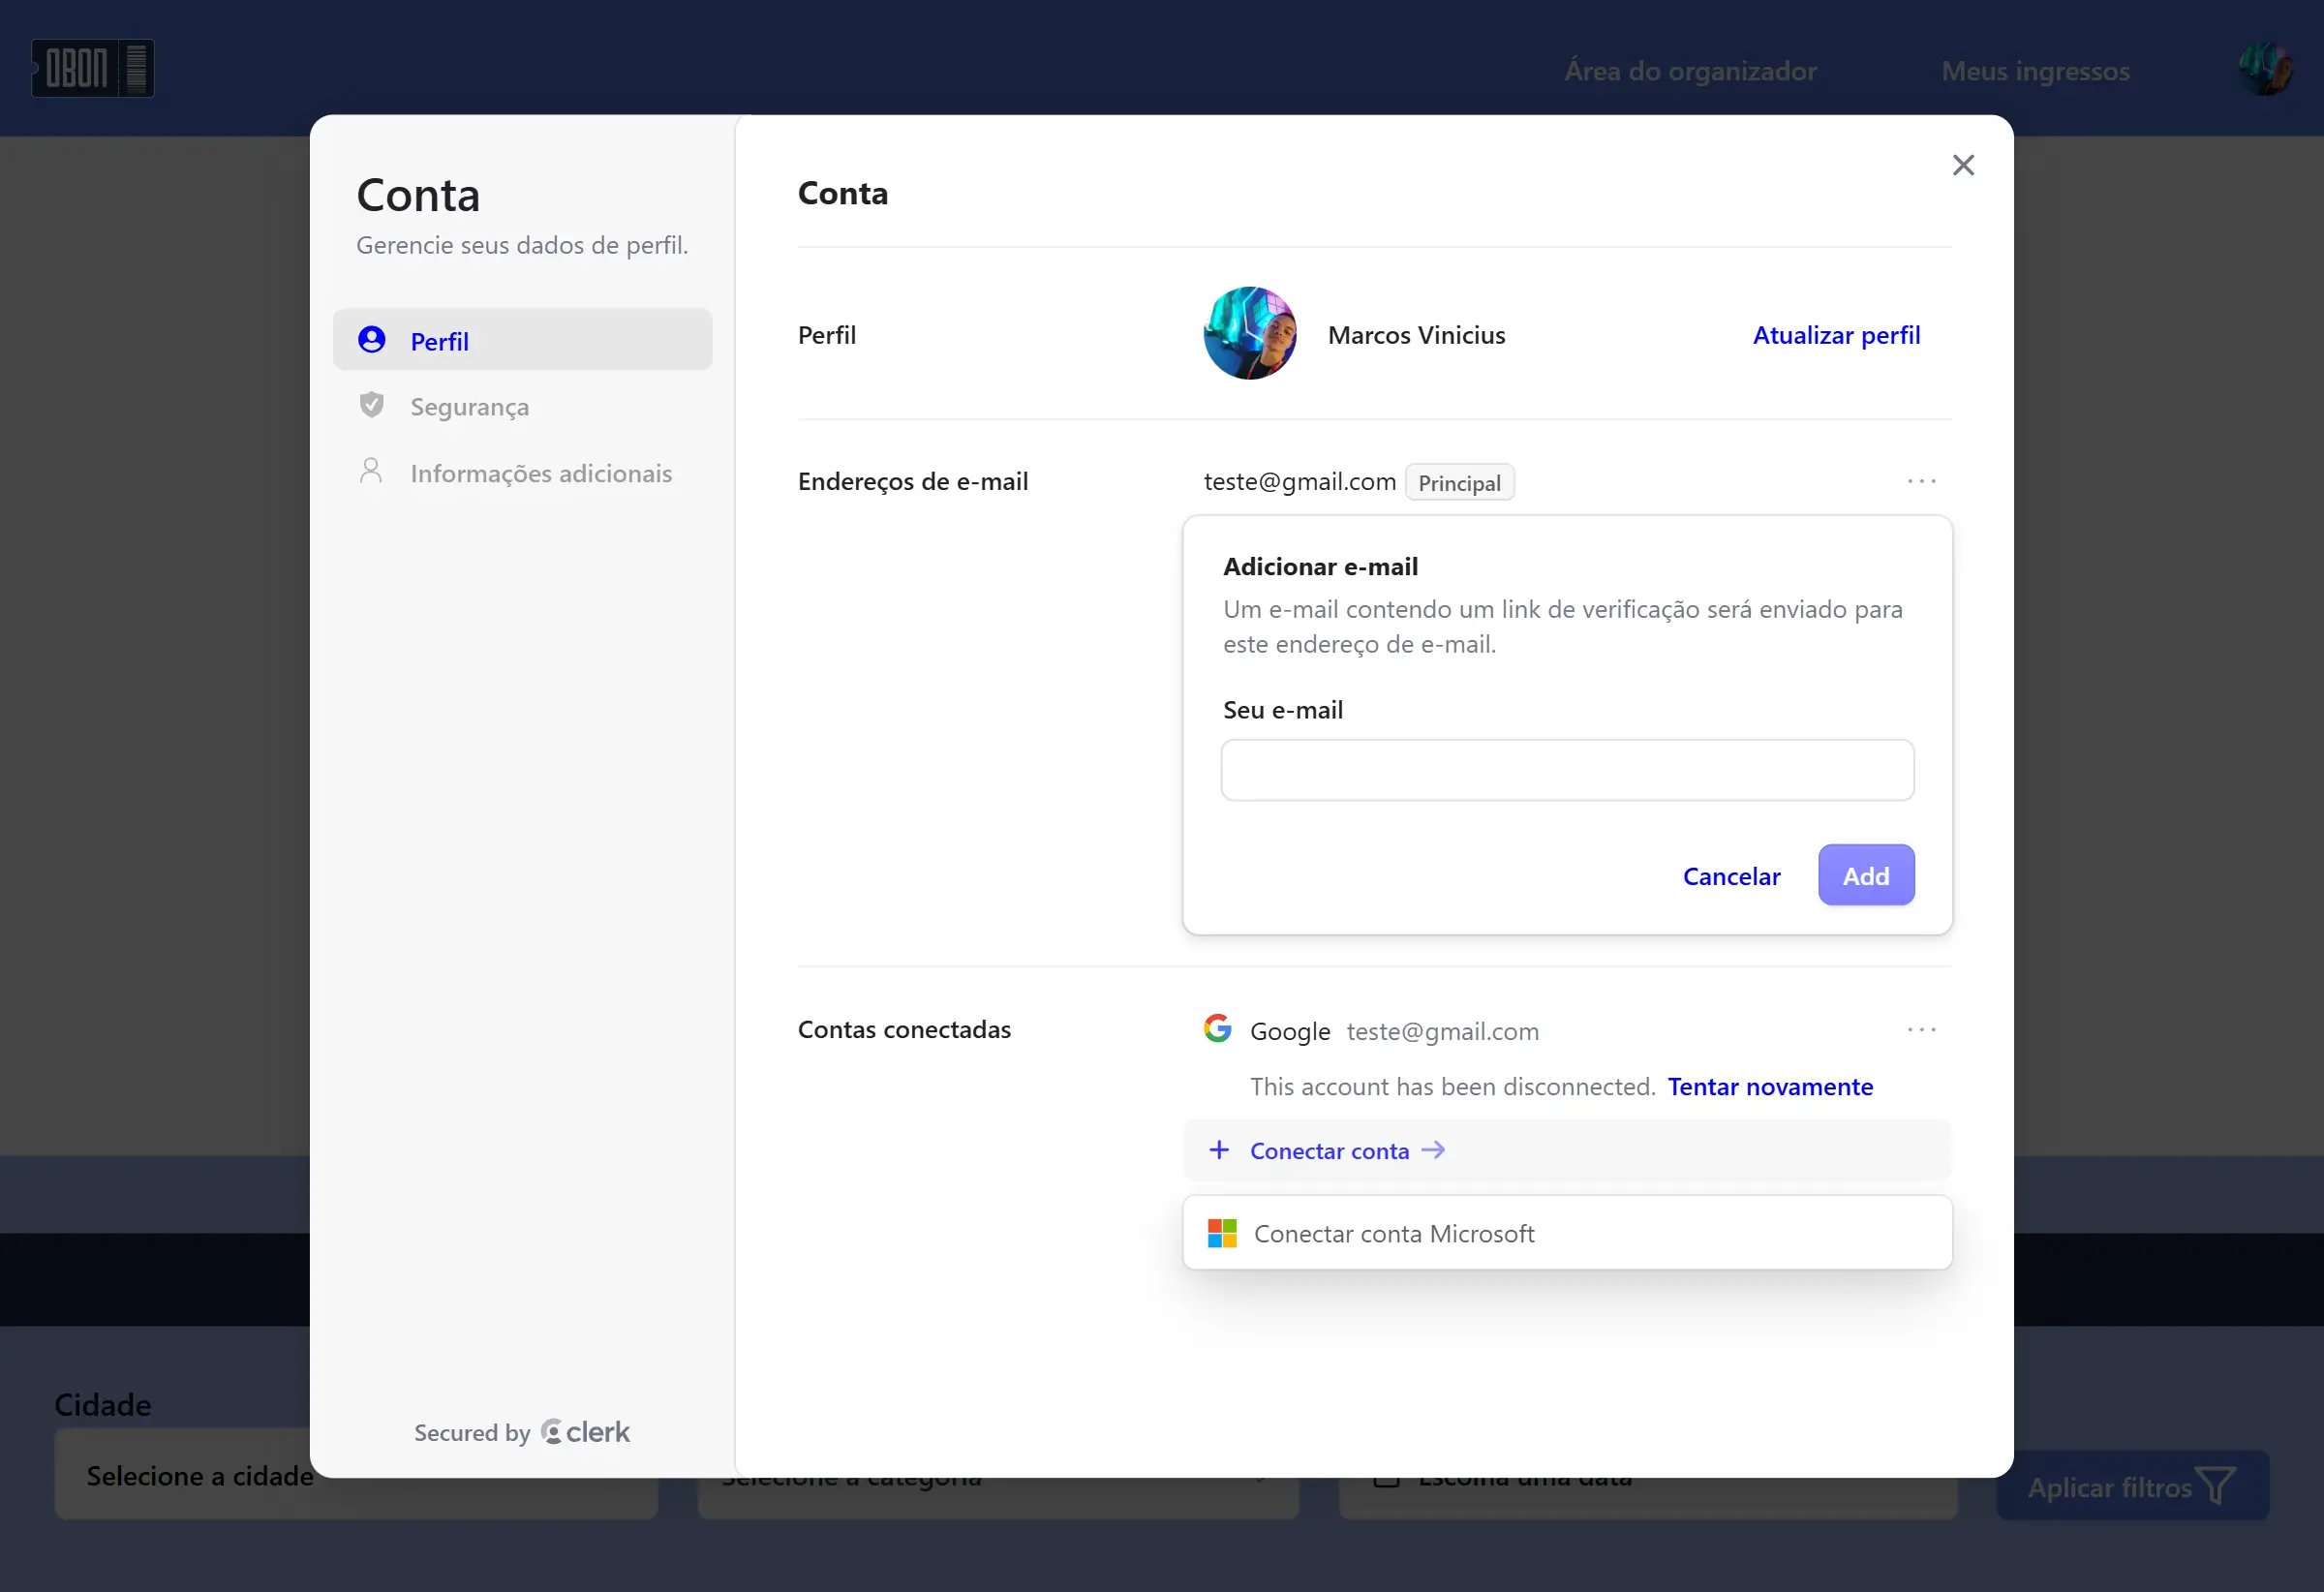Open options menu for teste@gmail.com email
The width and height of the screenshot is (2324, 1592).
(x=1921, y=482)
